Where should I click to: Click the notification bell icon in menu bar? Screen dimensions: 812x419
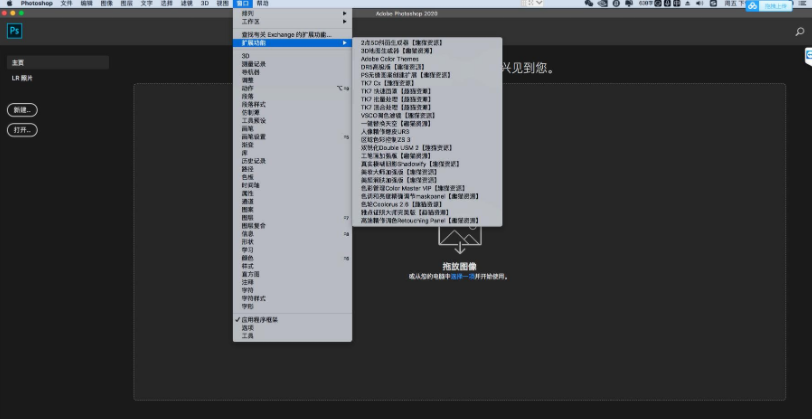point(629,3)
